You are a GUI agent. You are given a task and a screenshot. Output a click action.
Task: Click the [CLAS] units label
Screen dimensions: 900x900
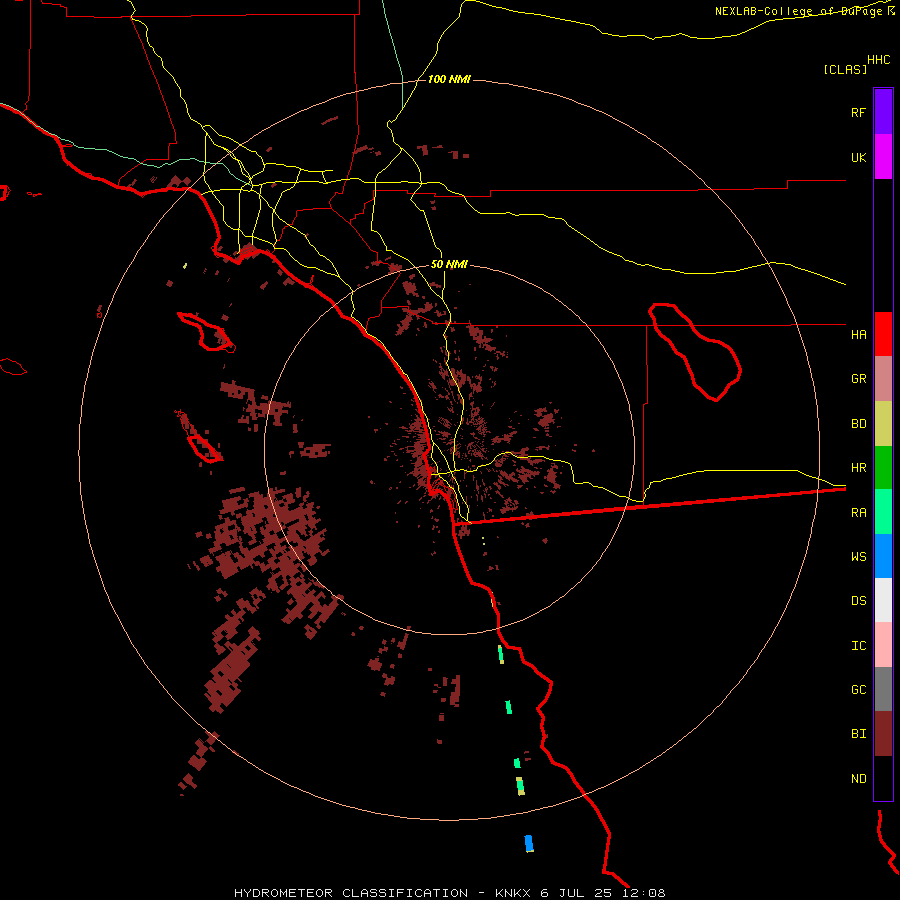click(x=845, y=69)
